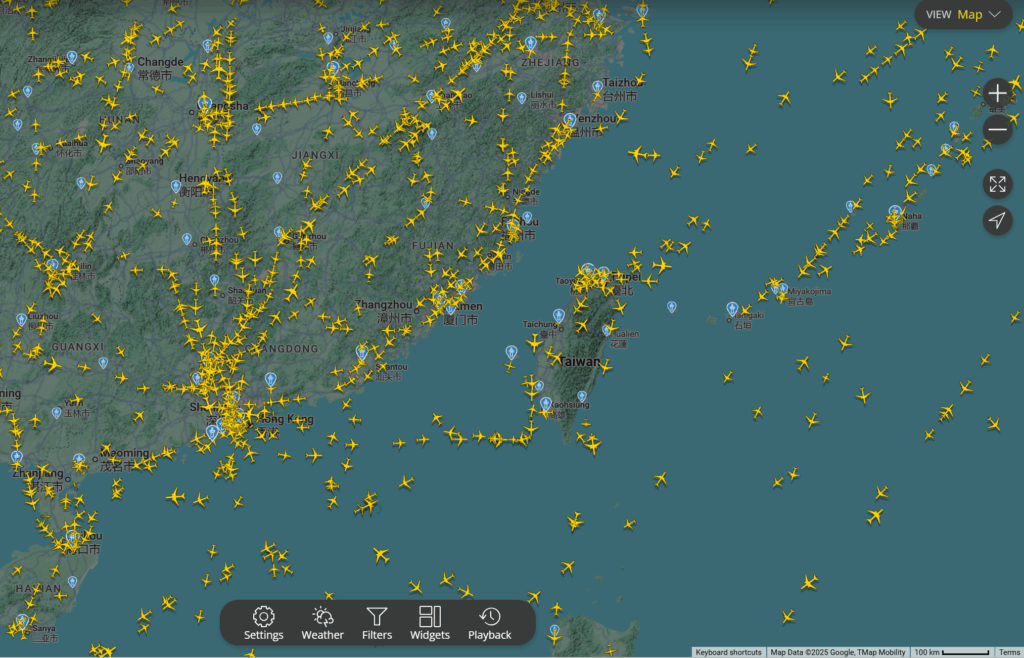Image resolution: width=1024 pixels, height=658 pixels.
Task: Click the Kaohsiung airport pin
Action: coord(545,401)
